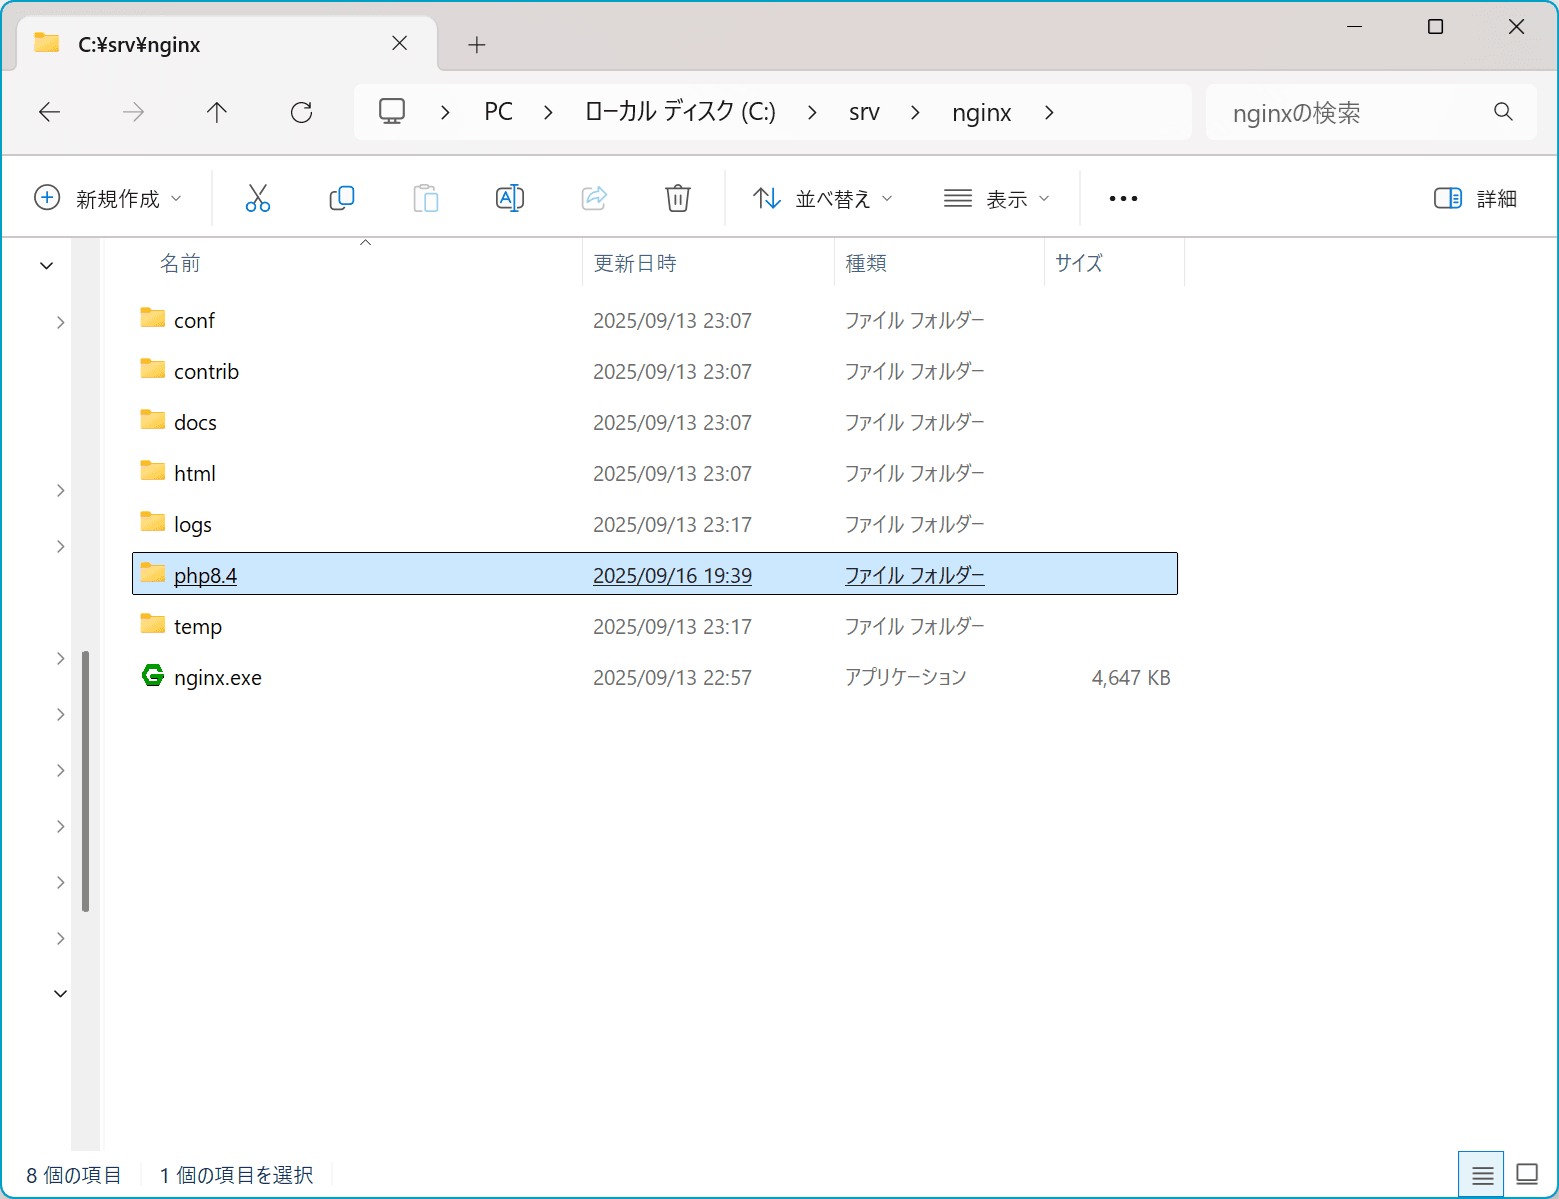1559x1199 pixels.
Task: Select the C:\srv\nginx tab
Action: tap(140, 43)
